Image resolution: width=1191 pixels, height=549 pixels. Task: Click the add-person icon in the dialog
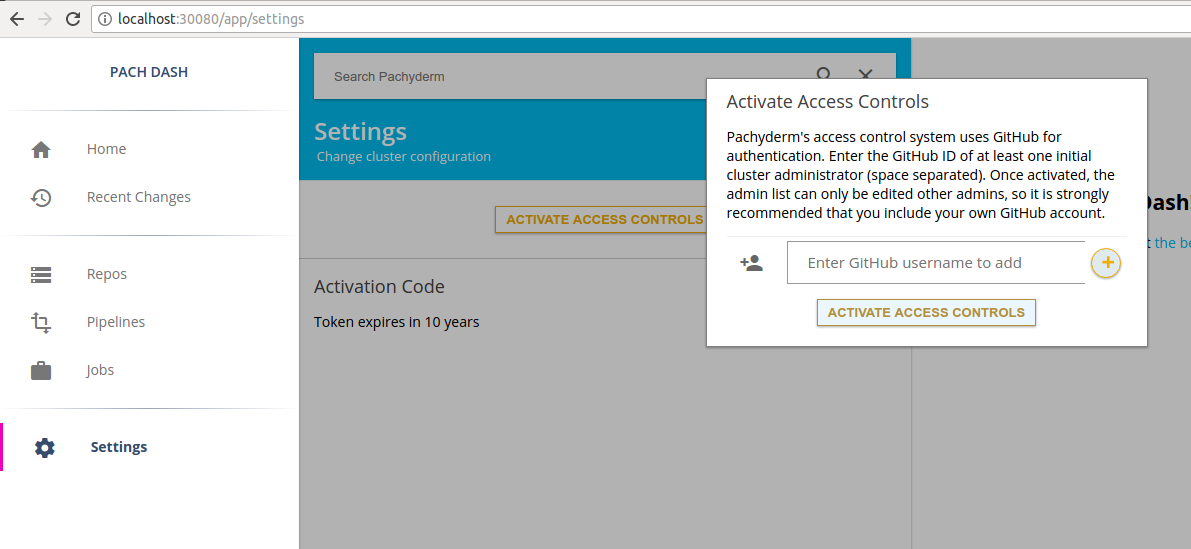click(751, 263)
